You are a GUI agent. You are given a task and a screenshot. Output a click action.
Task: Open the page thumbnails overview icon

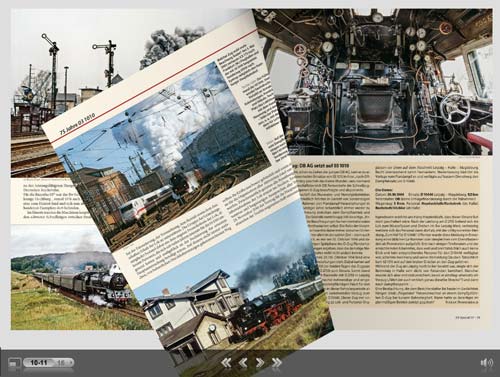click(x=14, y=363)
